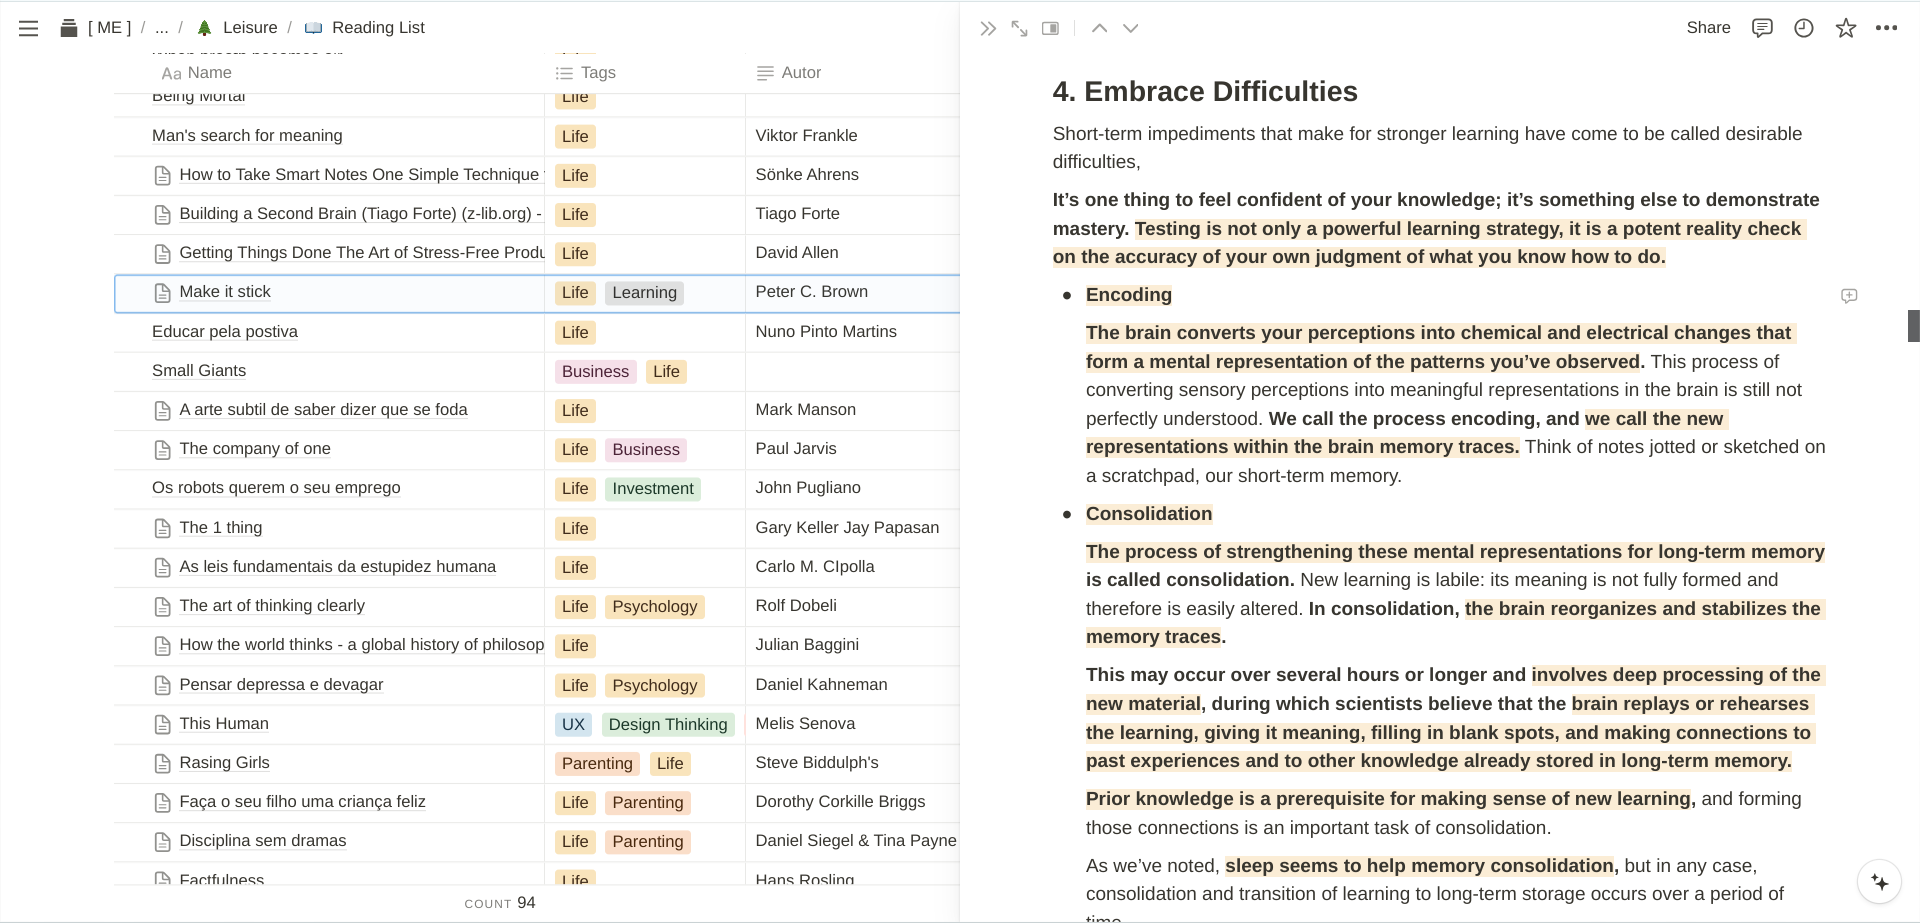
Task: Open page icon for How to Take Smart Notes
Action: (x=162, y=176)
